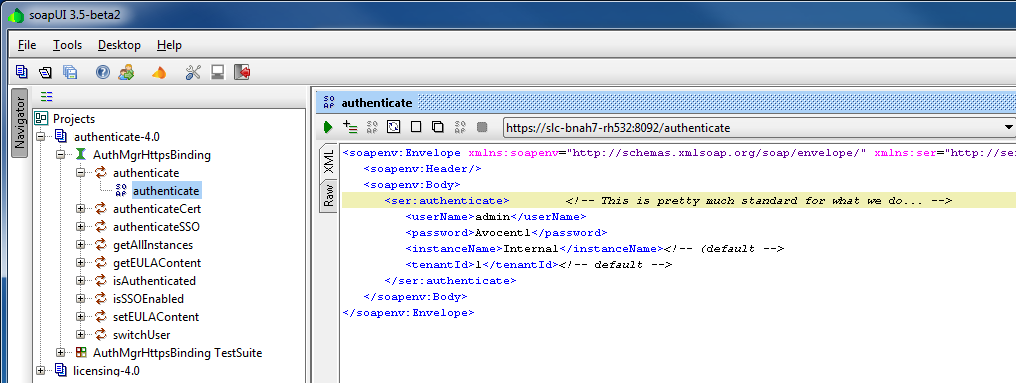Image resolution: width=1016 pixels, height=383 pixels.
Task: Click the green AuthMgrHttpsBinding interface icon
Action: click(80, 155)
